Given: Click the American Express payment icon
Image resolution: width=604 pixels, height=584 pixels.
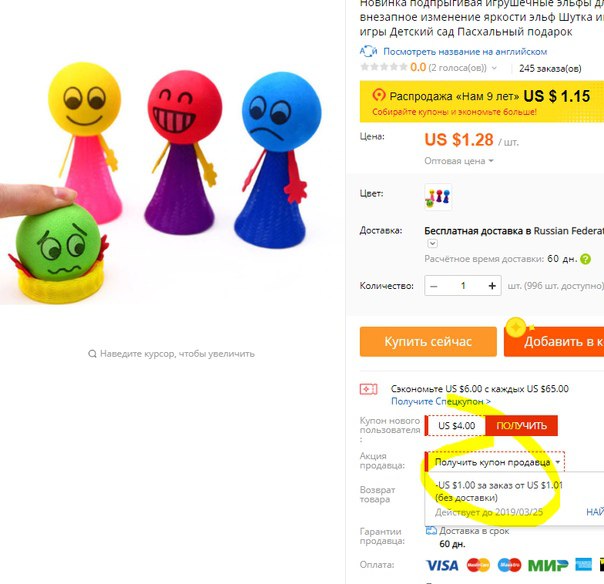Looking at the screenshot, I should point(584,564).
